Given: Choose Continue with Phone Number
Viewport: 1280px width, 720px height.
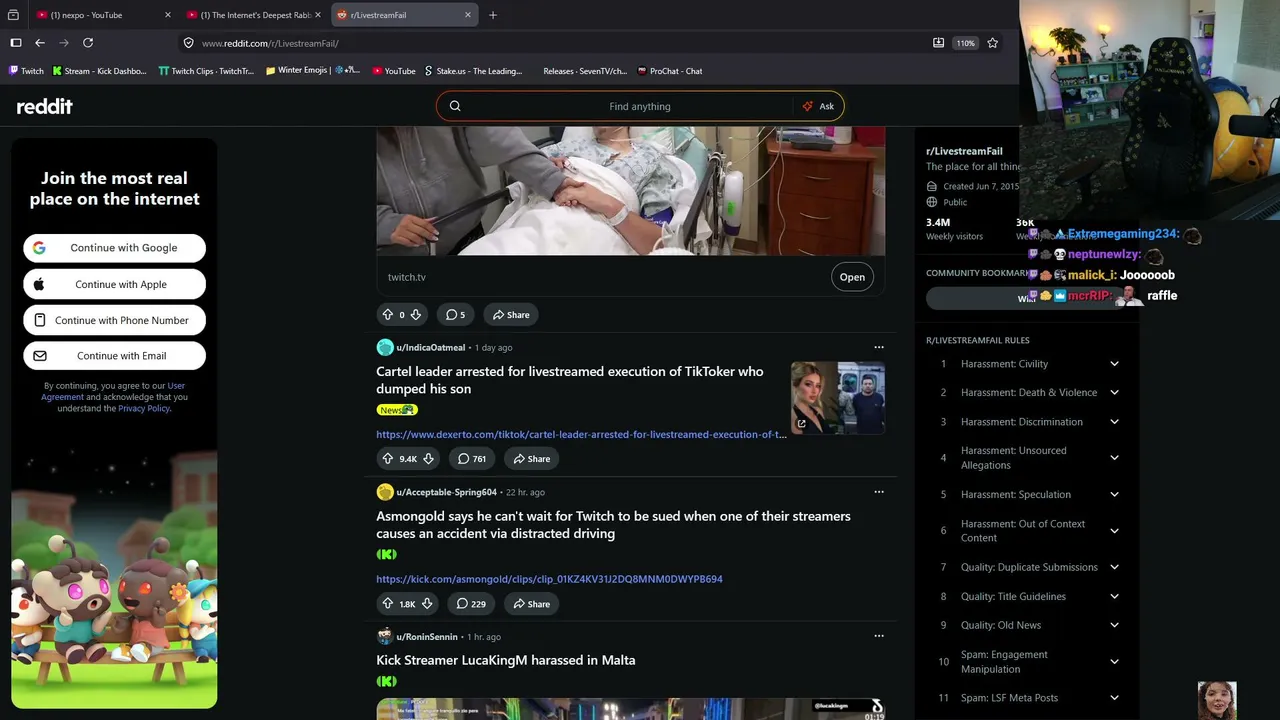Looking at the screenshot, I should point(114,320).
